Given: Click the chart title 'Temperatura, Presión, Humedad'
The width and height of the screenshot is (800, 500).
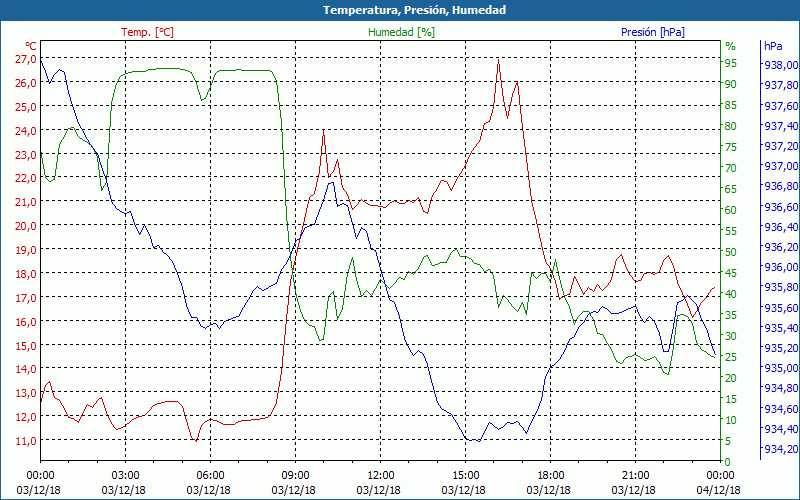Looking at the screenshot, I should [414, 10].
